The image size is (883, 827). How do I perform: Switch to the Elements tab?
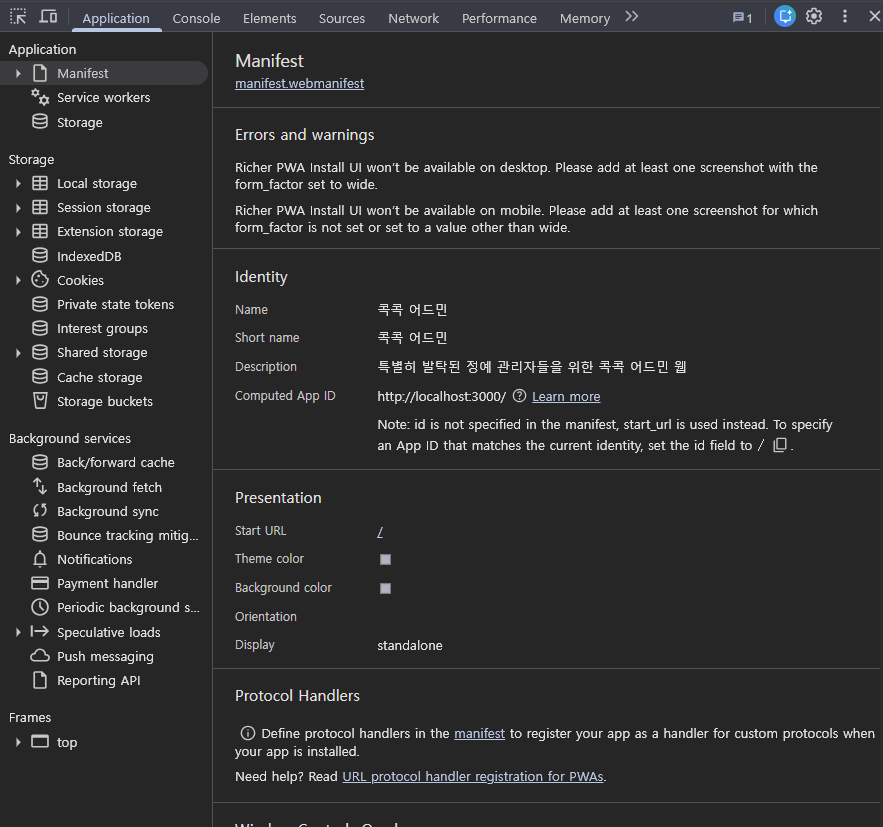click(x=269, y=18)
